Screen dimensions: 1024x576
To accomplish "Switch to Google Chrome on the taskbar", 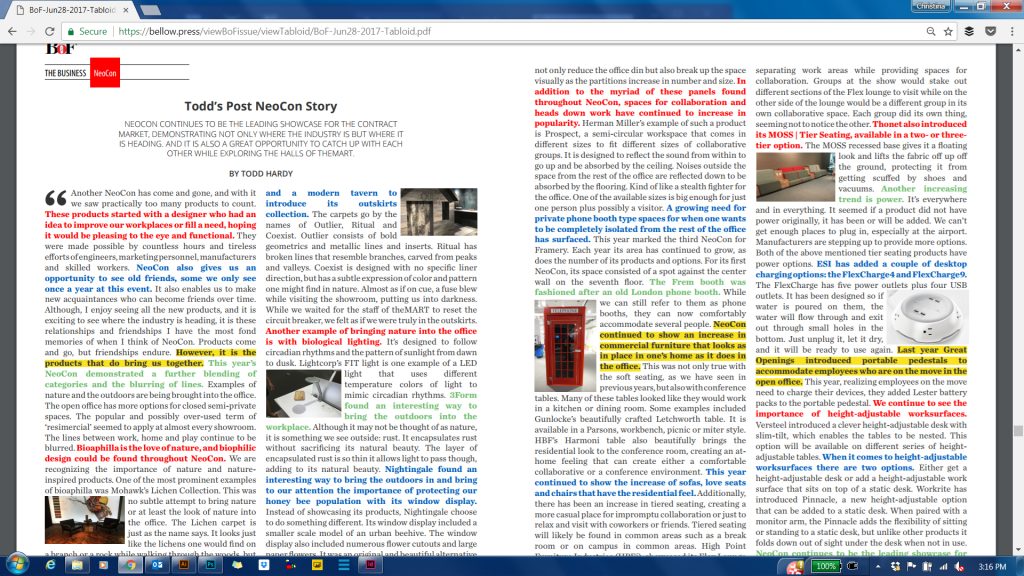I will click(x=130, y=566).
